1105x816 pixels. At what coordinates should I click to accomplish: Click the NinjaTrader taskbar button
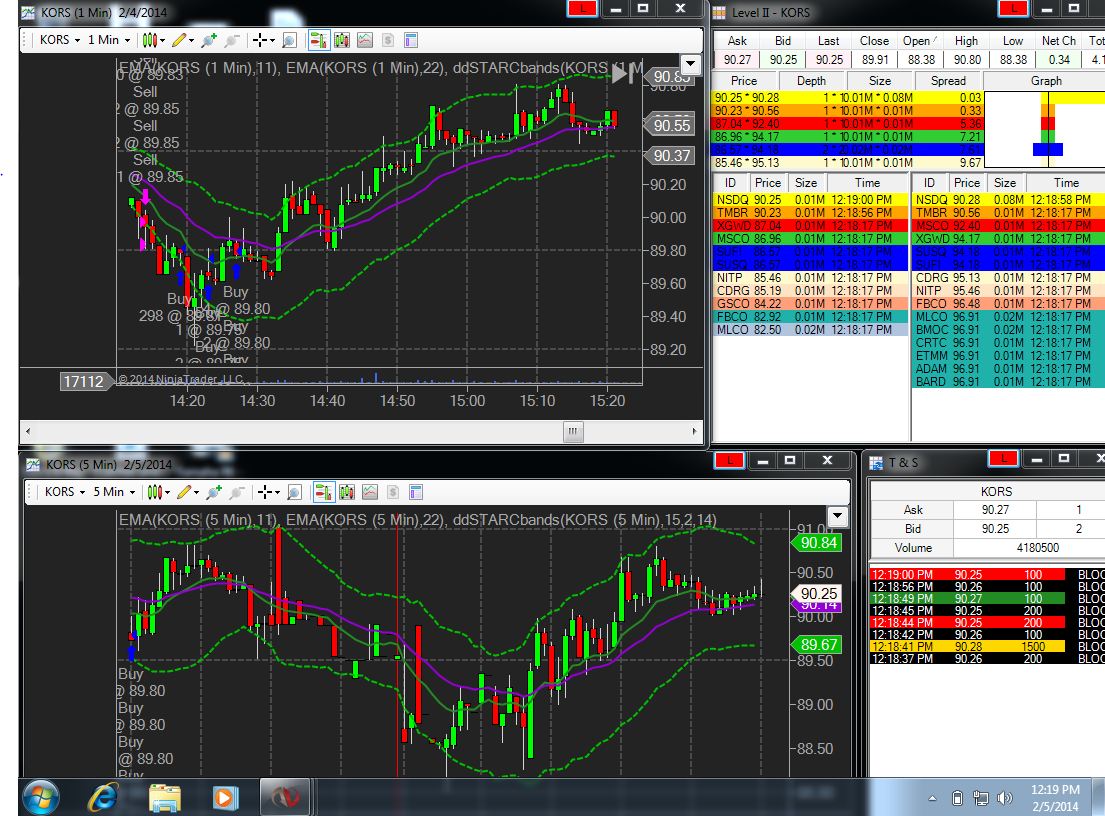pos(285,797)
